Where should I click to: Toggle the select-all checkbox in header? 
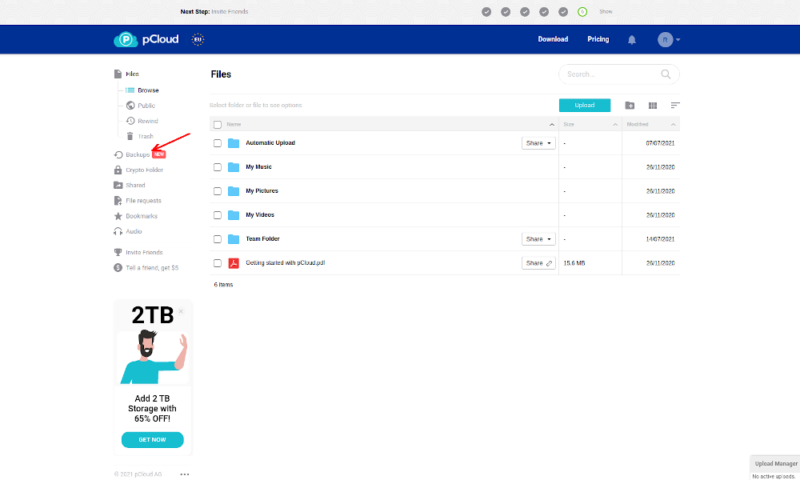coord(217,125)
